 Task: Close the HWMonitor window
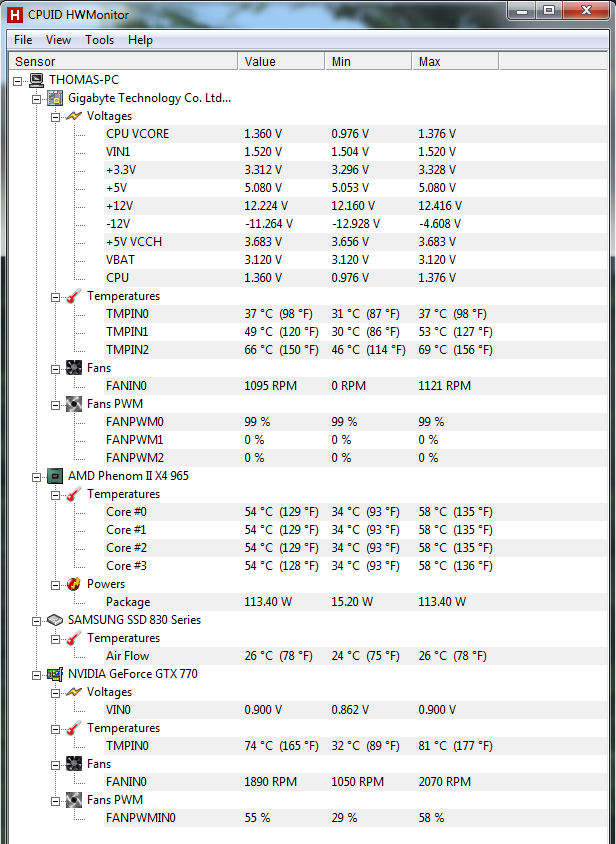pos(587,10)
